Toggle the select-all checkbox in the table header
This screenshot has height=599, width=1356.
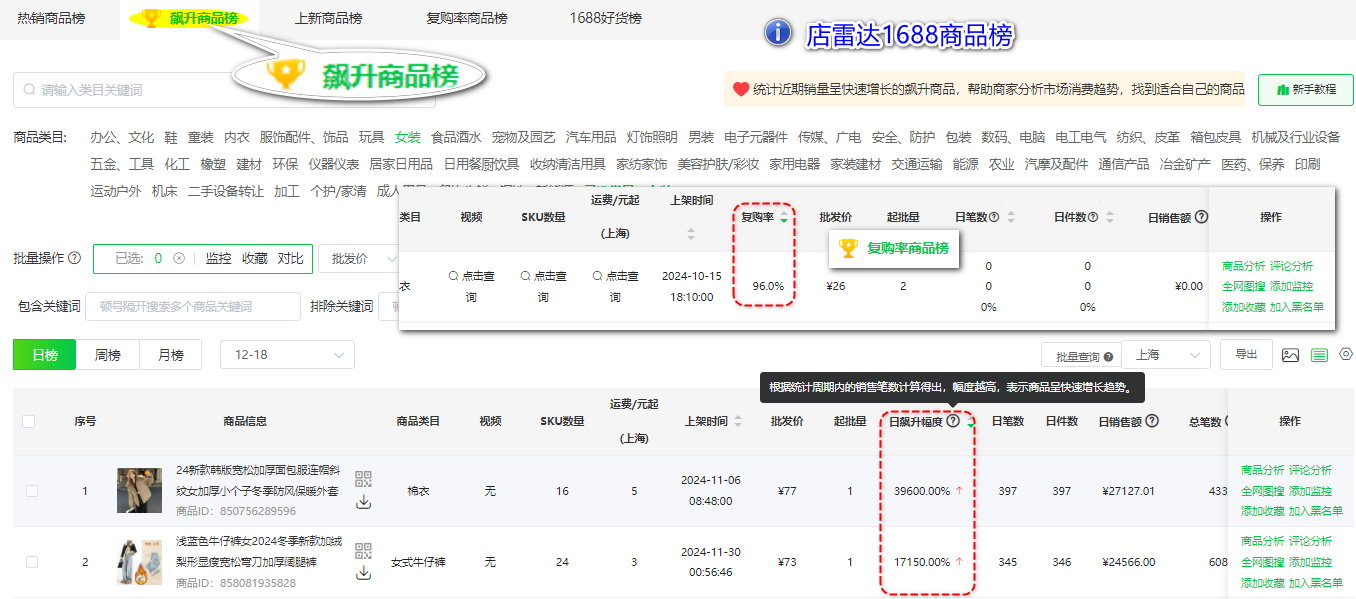pyautogui.click(x=28, y=421)
